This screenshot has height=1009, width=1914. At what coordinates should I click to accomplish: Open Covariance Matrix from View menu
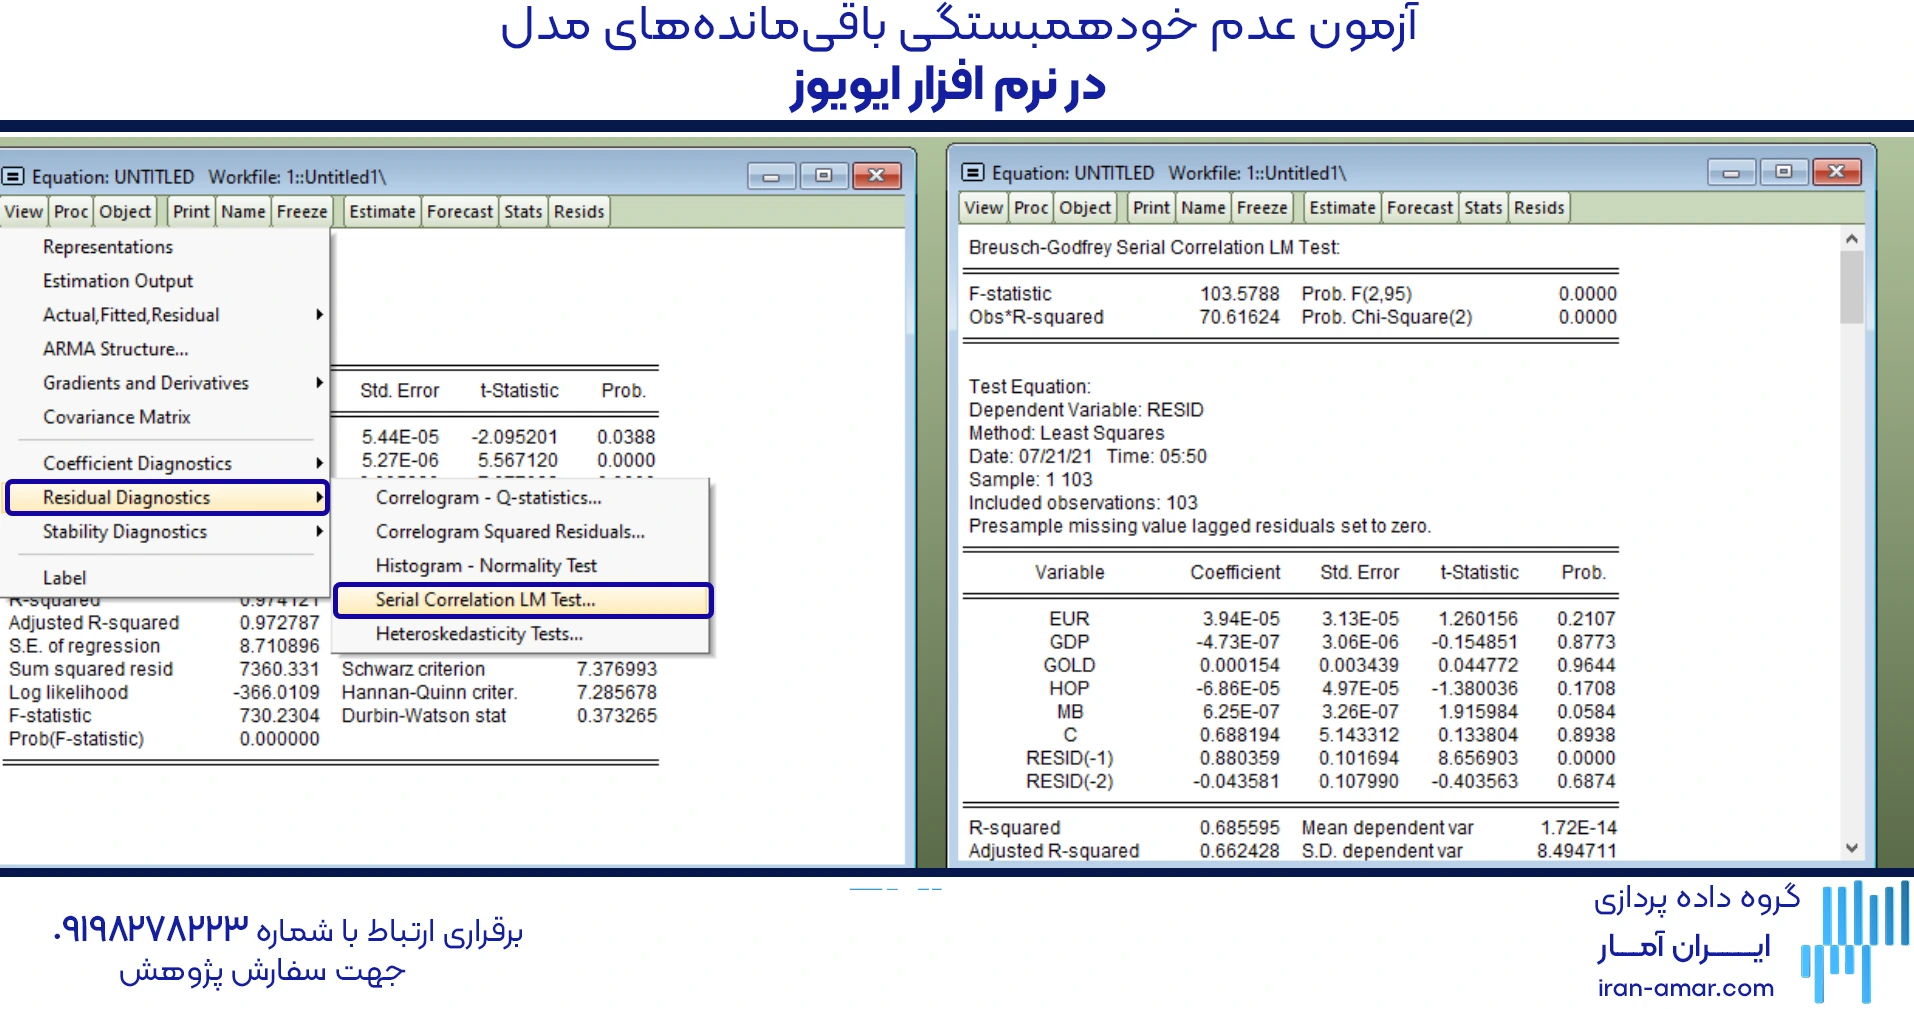click(x=116, y=417)
